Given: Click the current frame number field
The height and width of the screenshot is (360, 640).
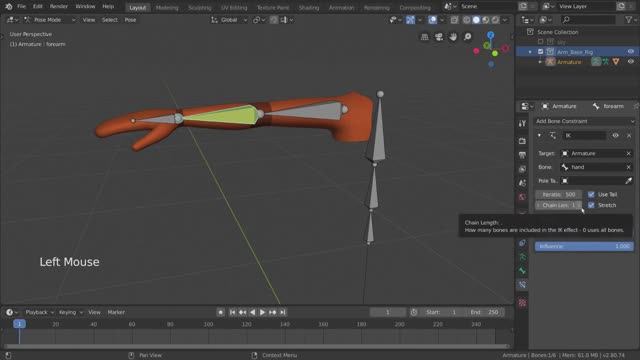Looking at the screenshot, I should coord(388,312).
